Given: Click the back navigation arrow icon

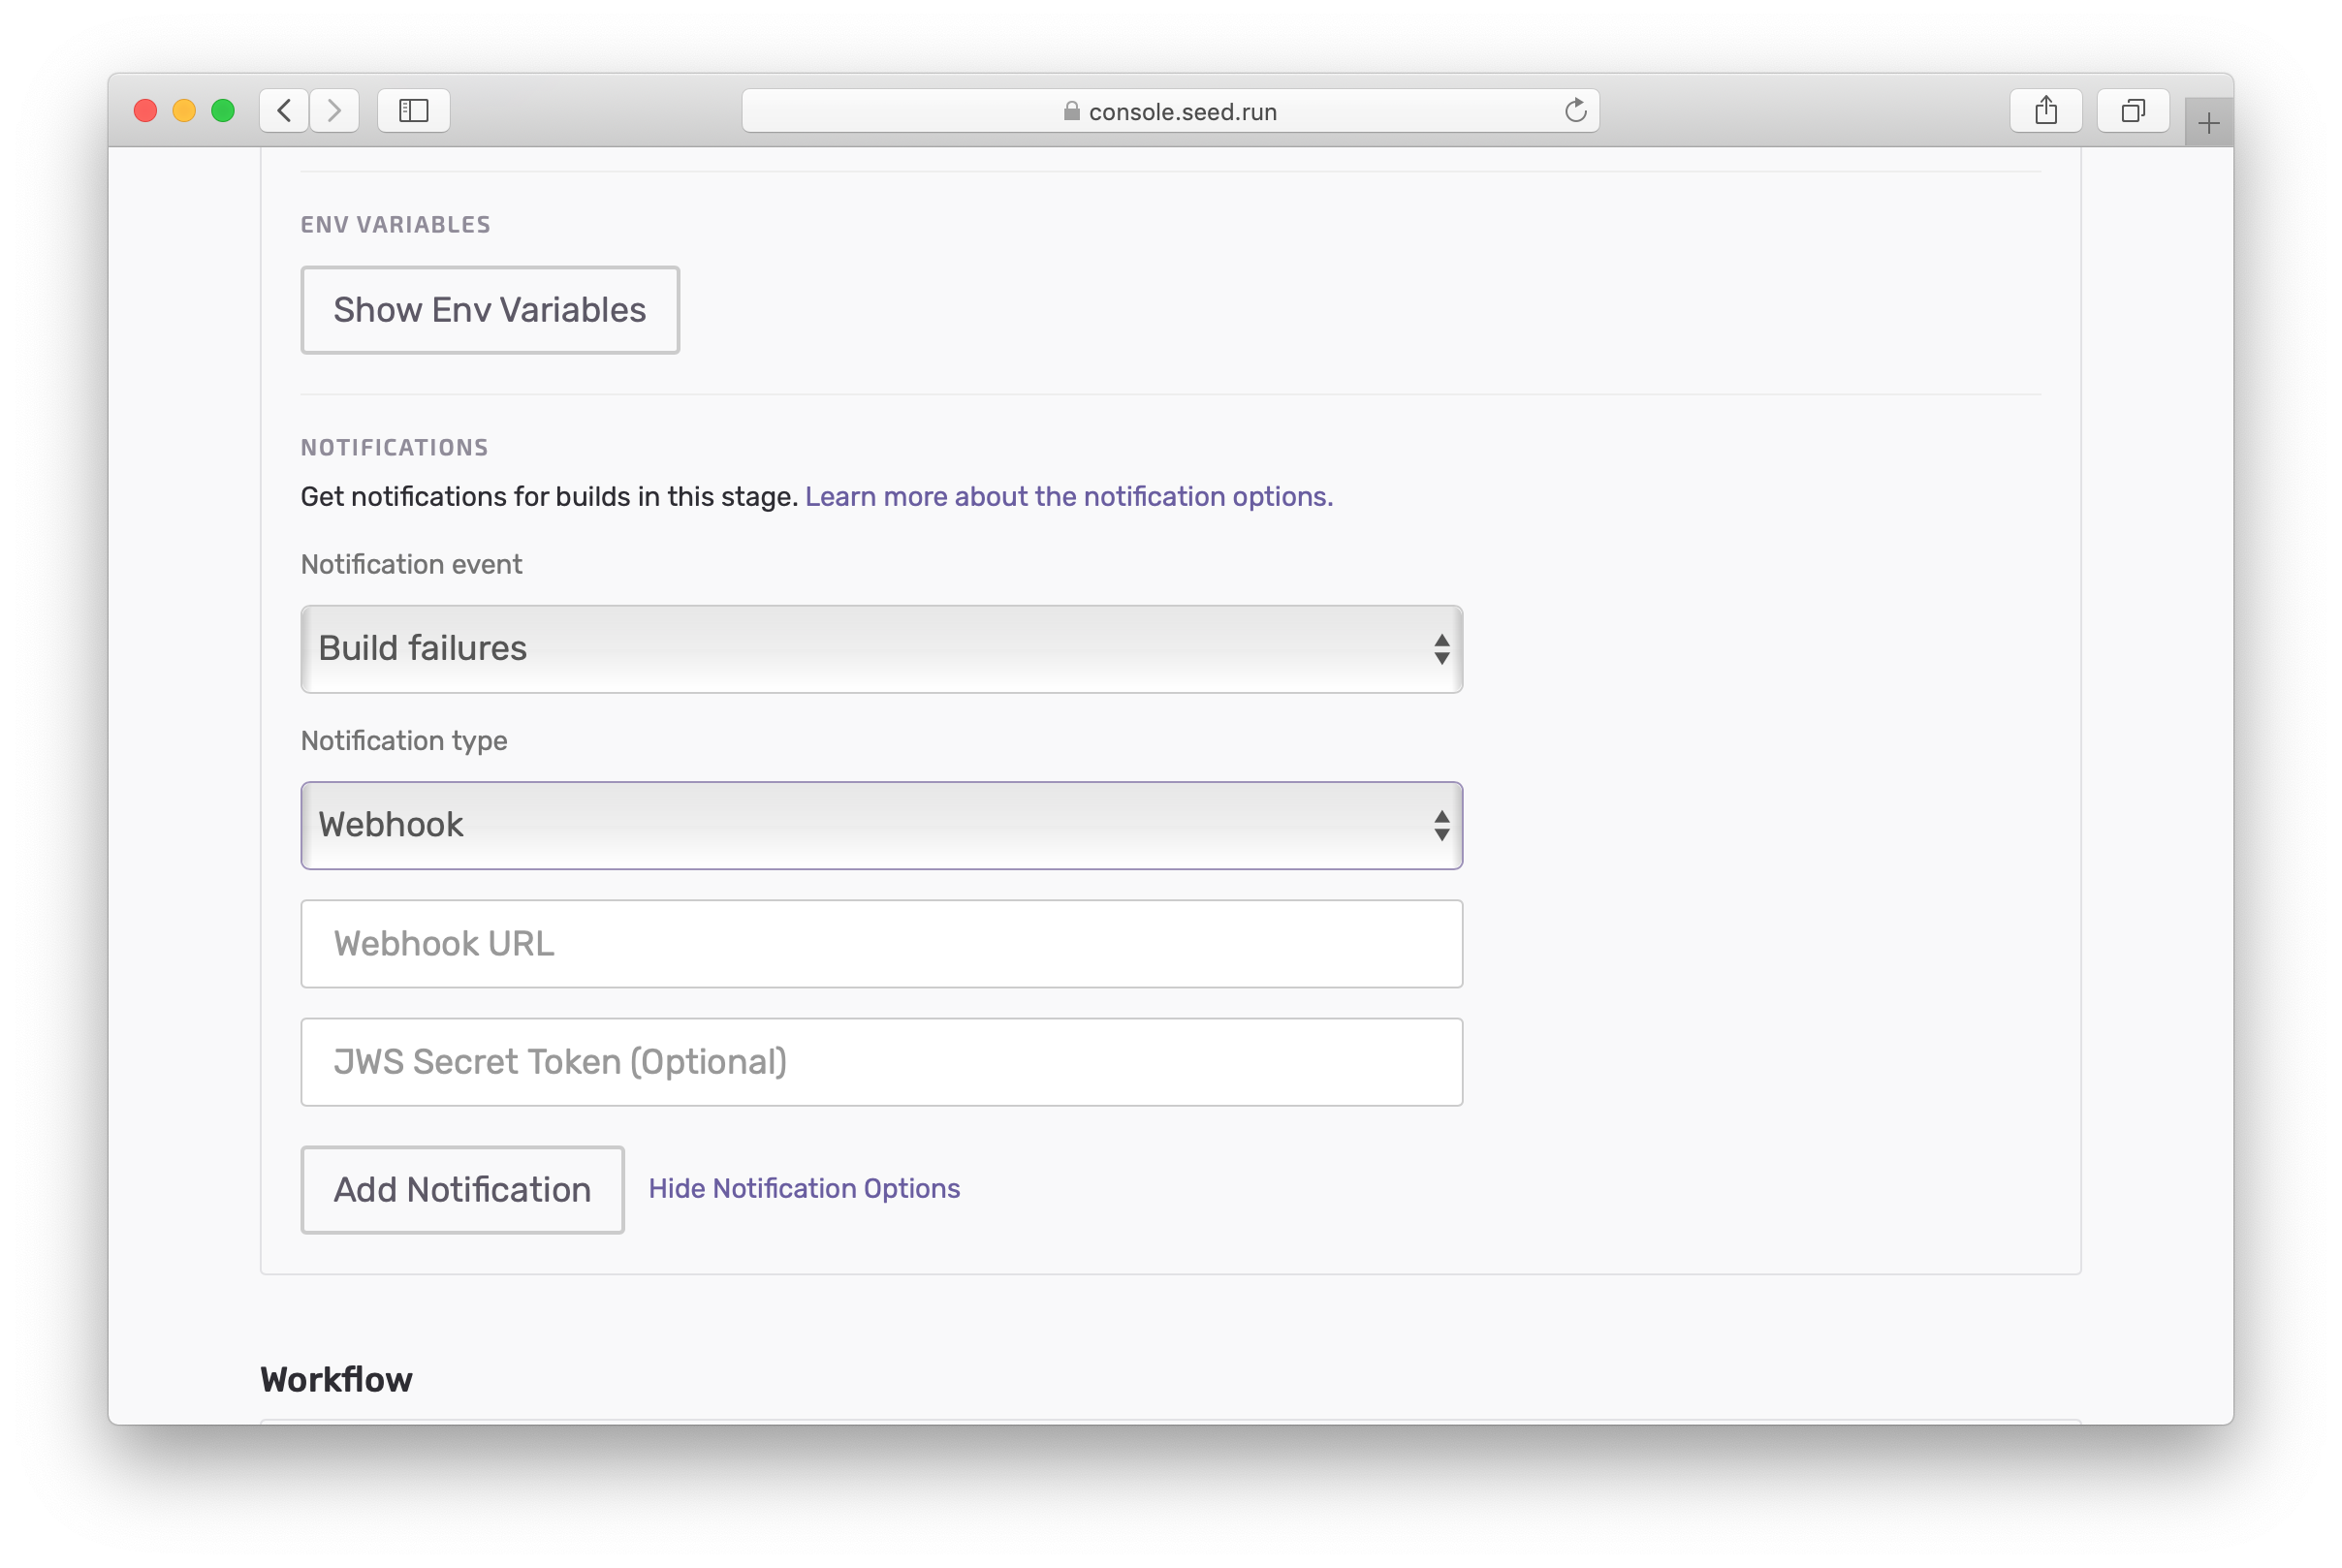Looking at the screenshot, I should (x=285, y=109).
